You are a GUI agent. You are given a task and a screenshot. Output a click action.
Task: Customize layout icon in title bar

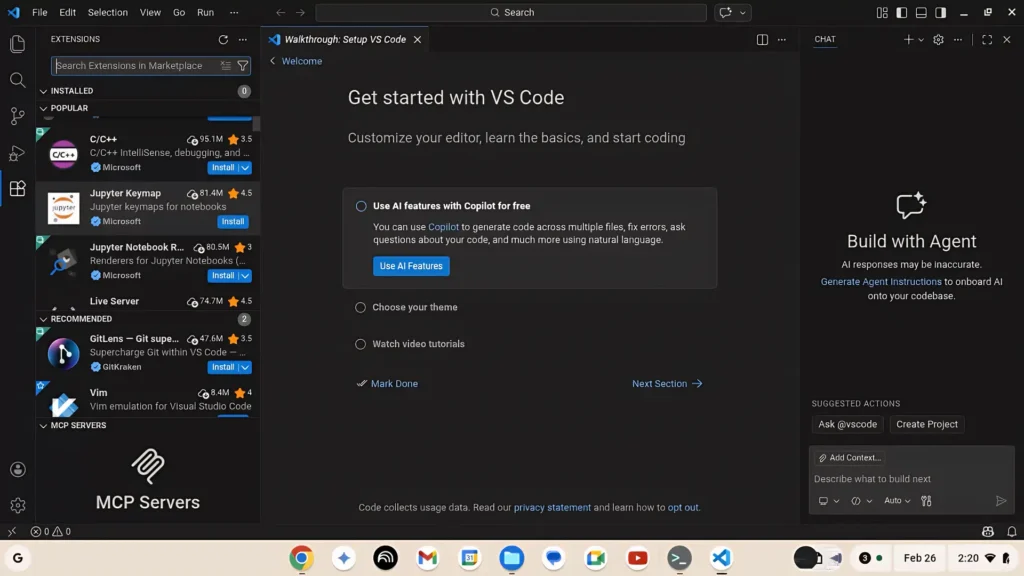click(x=882, y=12)
